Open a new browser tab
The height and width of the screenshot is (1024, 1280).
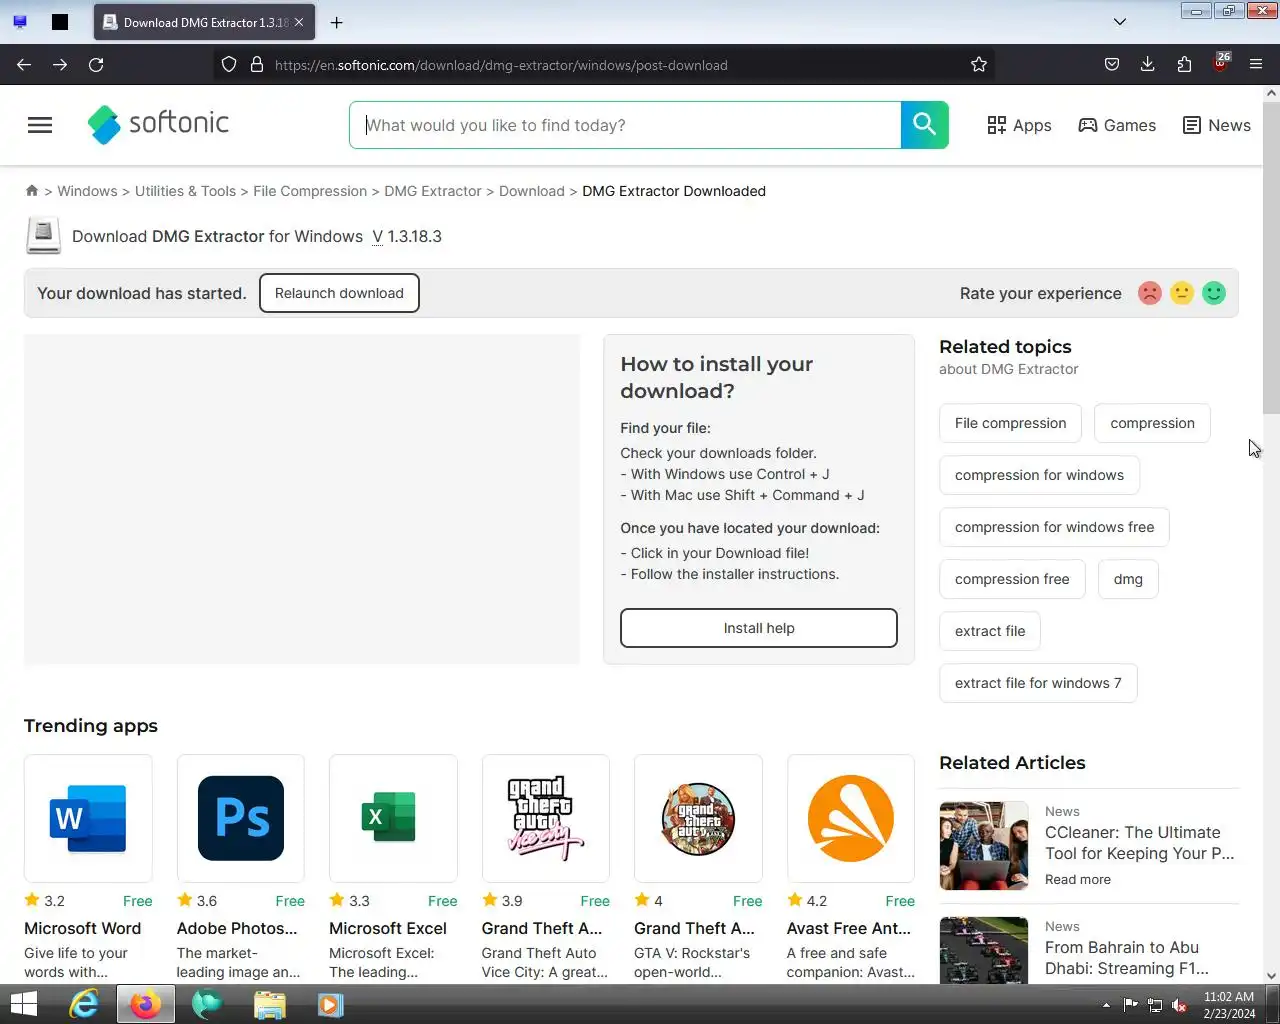pyautogui.click(x=337, y=22)
